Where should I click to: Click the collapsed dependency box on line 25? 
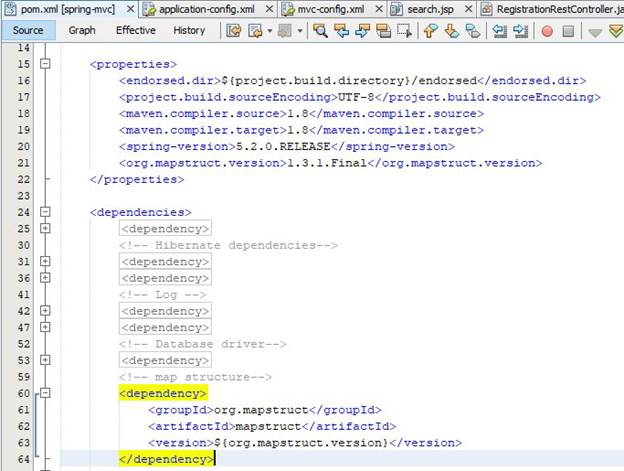pos(165,229)
